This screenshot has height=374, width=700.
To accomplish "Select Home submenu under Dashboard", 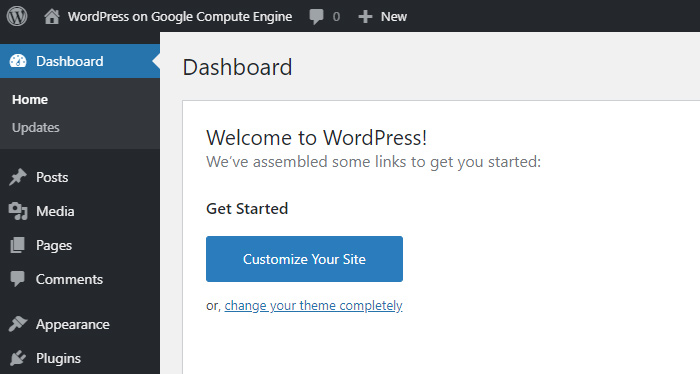I will [30, 100].
